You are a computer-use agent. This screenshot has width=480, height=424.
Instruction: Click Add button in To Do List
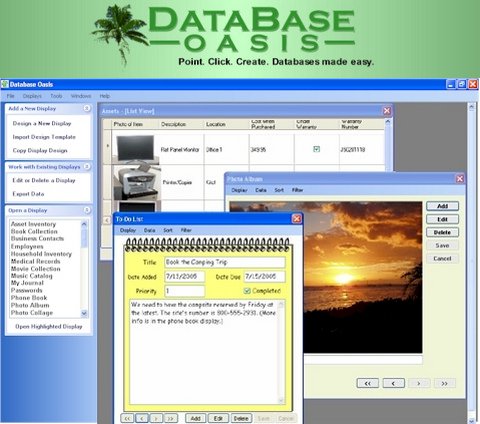(195, 418)
